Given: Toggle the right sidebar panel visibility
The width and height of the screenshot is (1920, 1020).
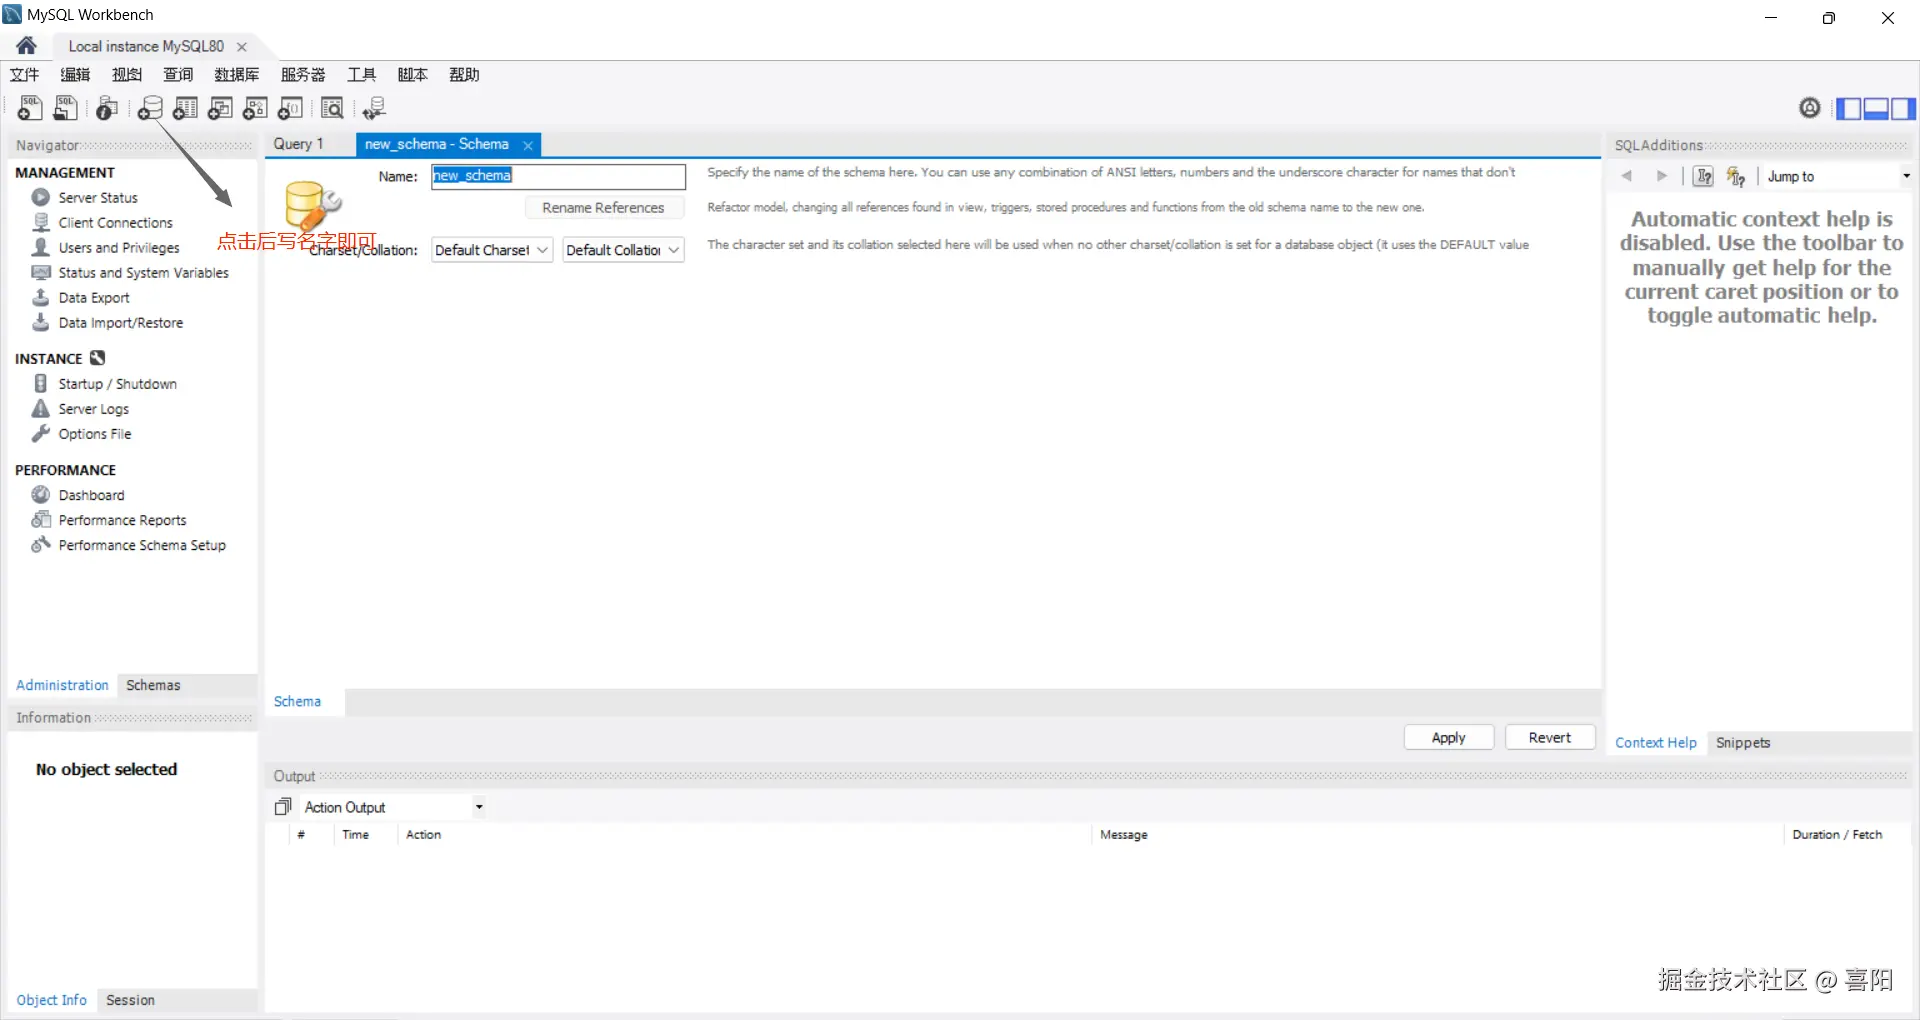Looking at the screenshot, I should pos(1903,108).
